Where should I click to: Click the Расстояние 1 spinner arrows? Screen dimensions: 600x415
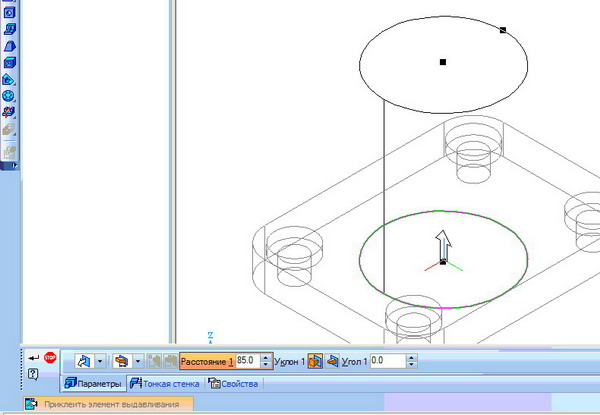265,360
